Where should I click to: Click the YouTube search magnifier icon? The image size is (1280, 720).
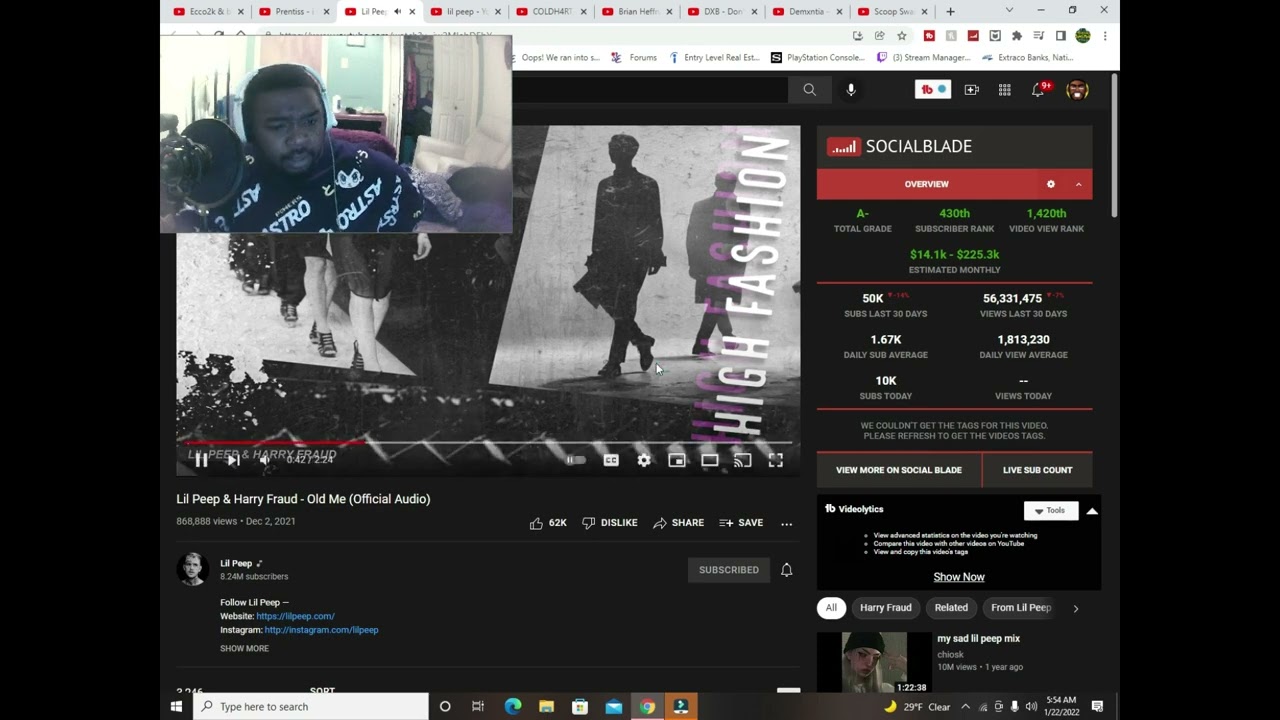click(x=809, y=90)
